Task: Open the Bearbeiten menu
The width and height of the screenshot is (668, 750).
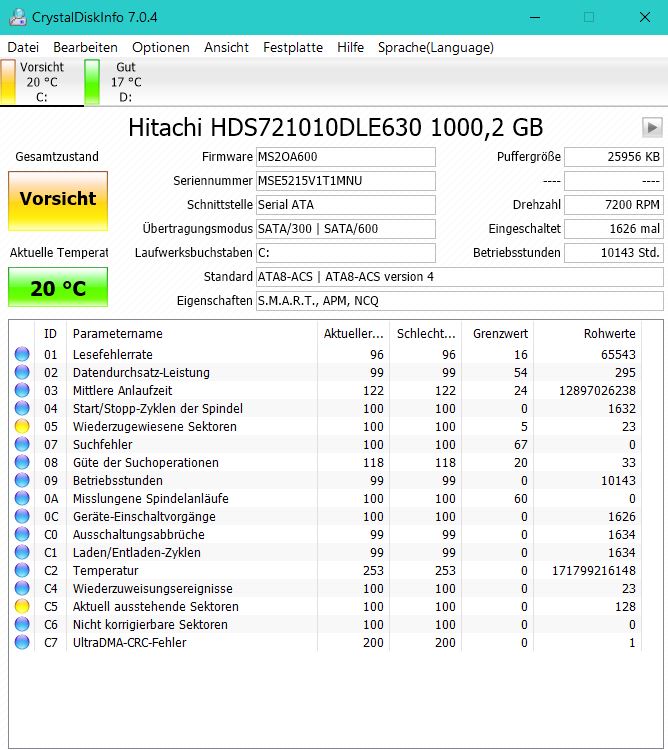Action: (85, 47)
